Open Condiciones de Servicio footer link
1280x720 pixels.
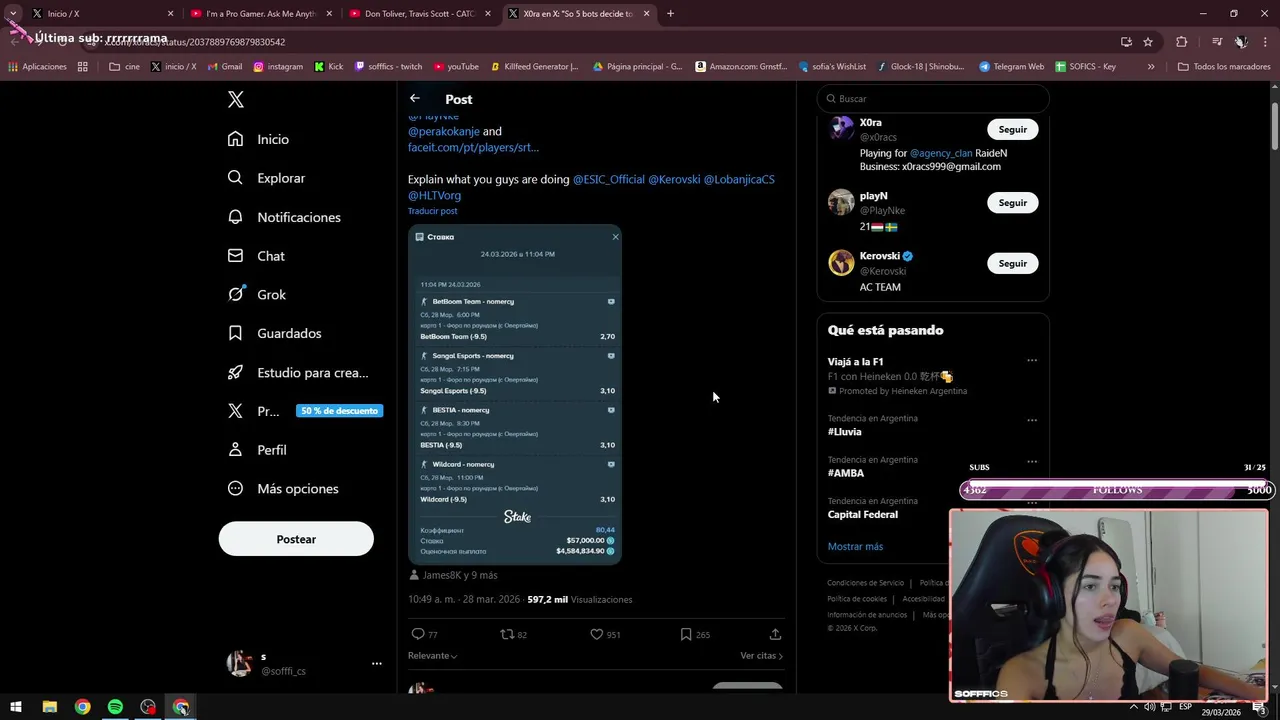(x=865, y=583)
